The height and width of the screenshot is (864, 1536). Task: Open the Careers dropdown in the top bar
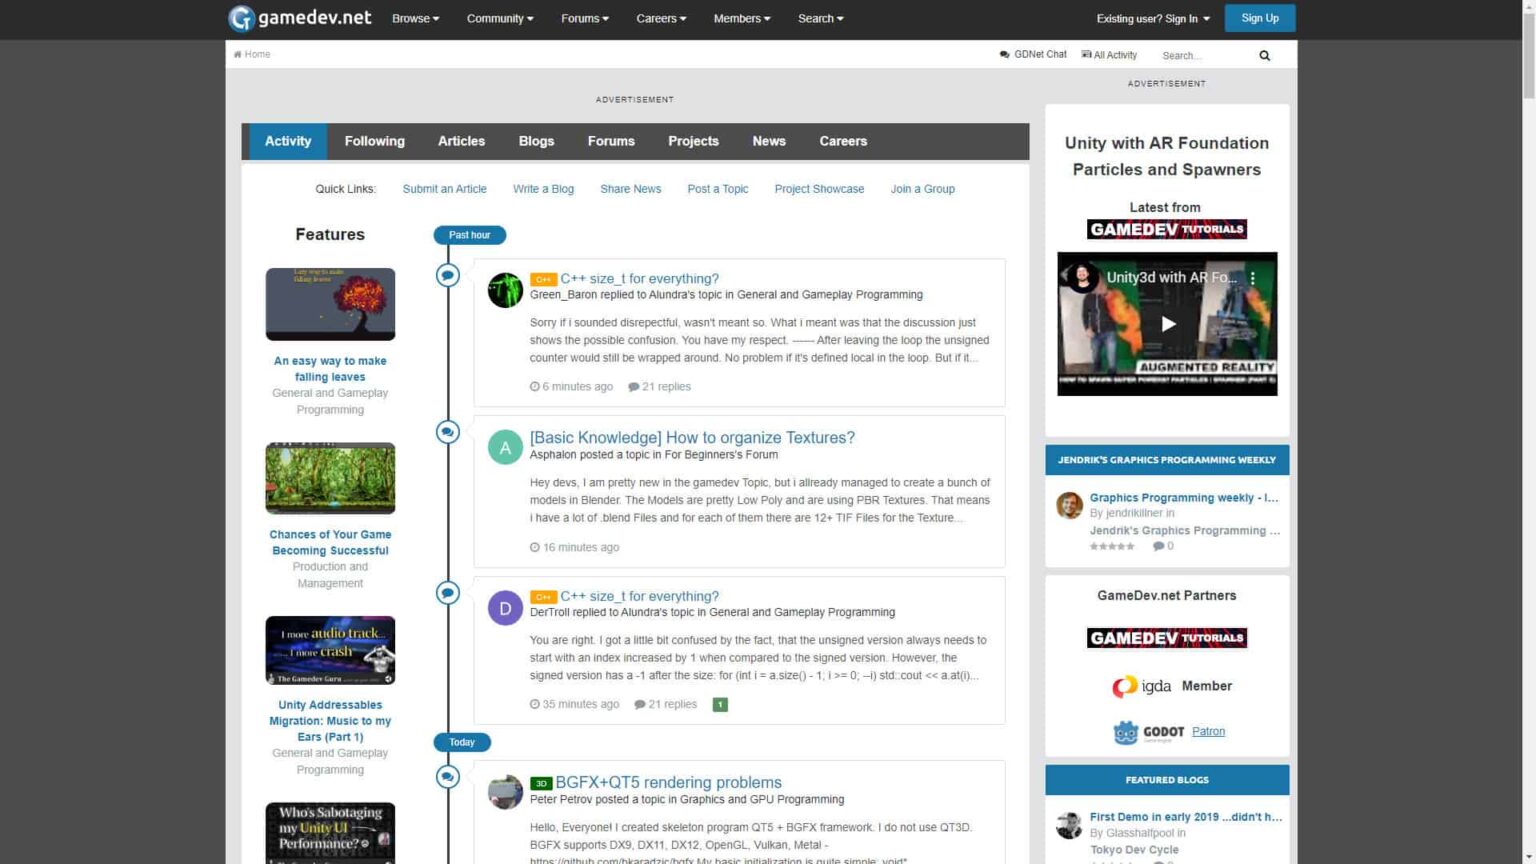(x=660, y=18)
